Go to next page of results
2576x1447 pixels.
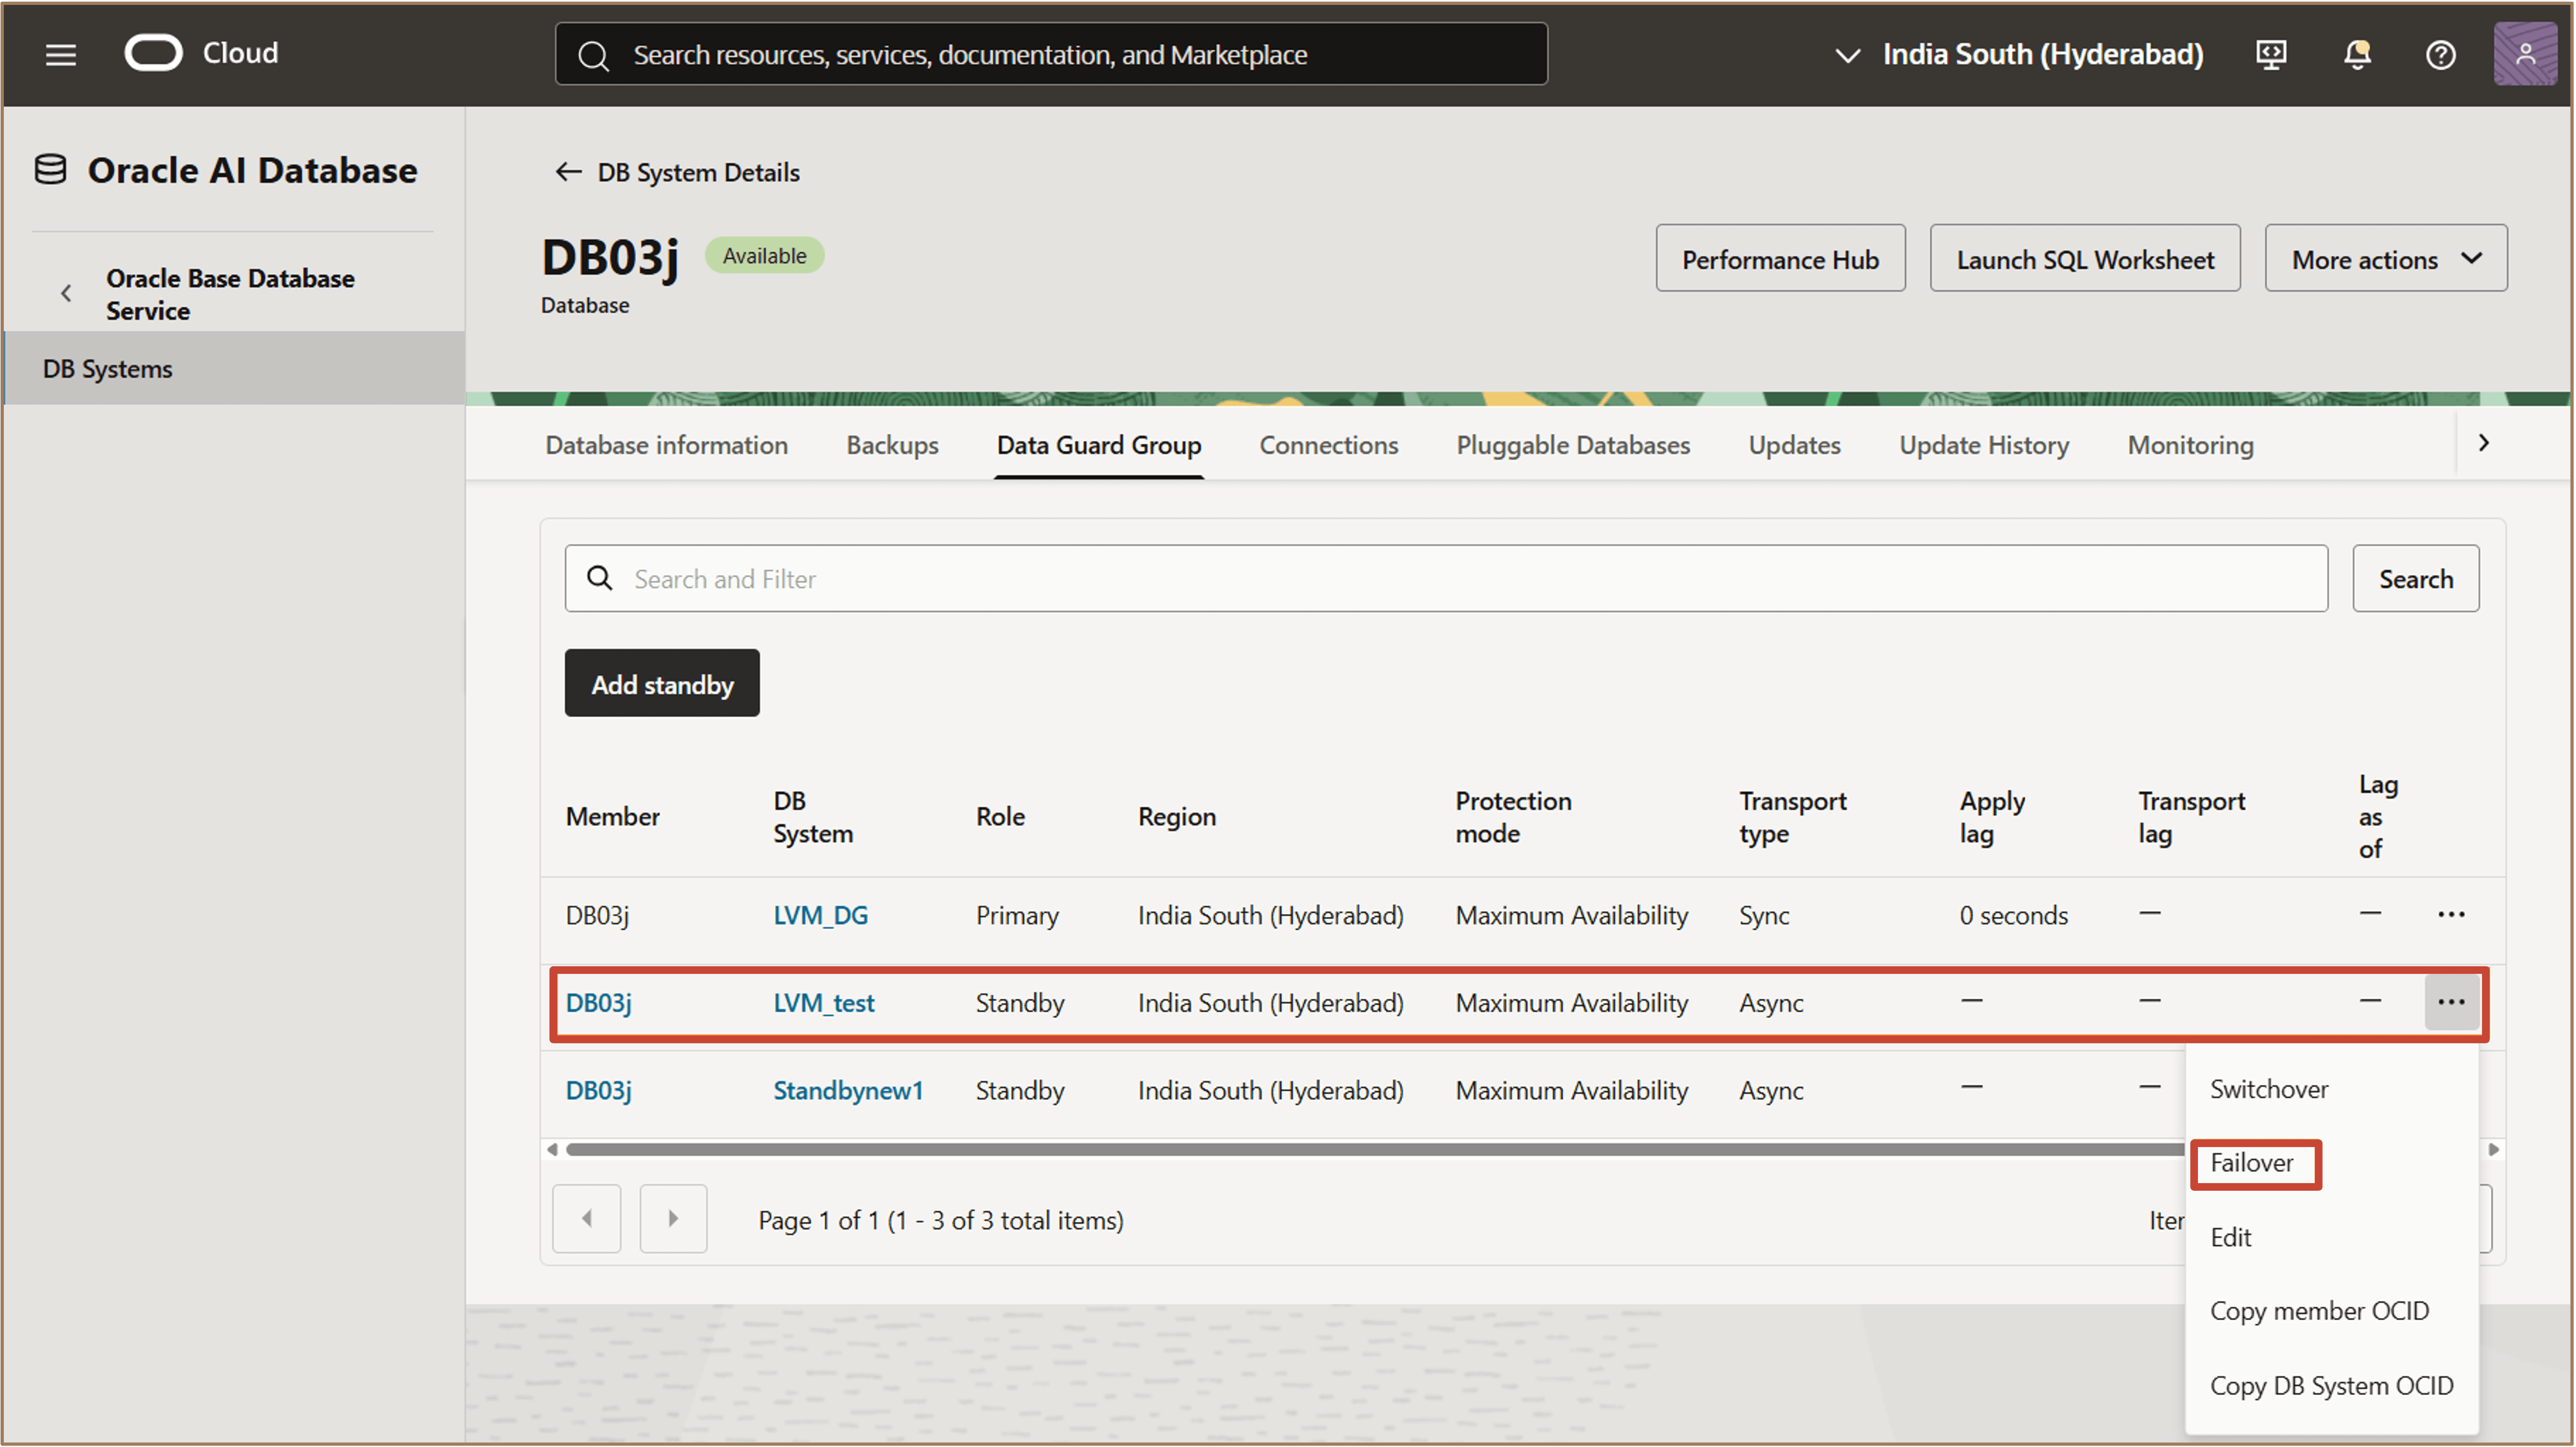[673, 1219]
